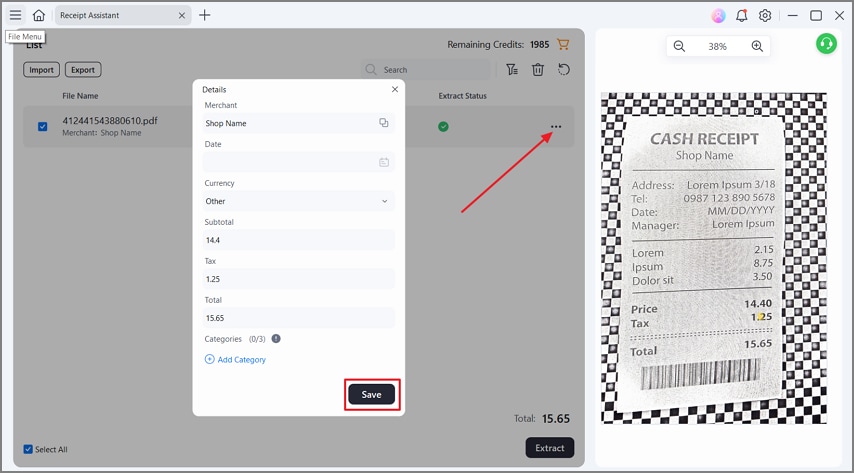The image size is (854, 473).
Task: Click the 'Merchant: Shop Name' row subtitle
Action: [x=102, y=133]
